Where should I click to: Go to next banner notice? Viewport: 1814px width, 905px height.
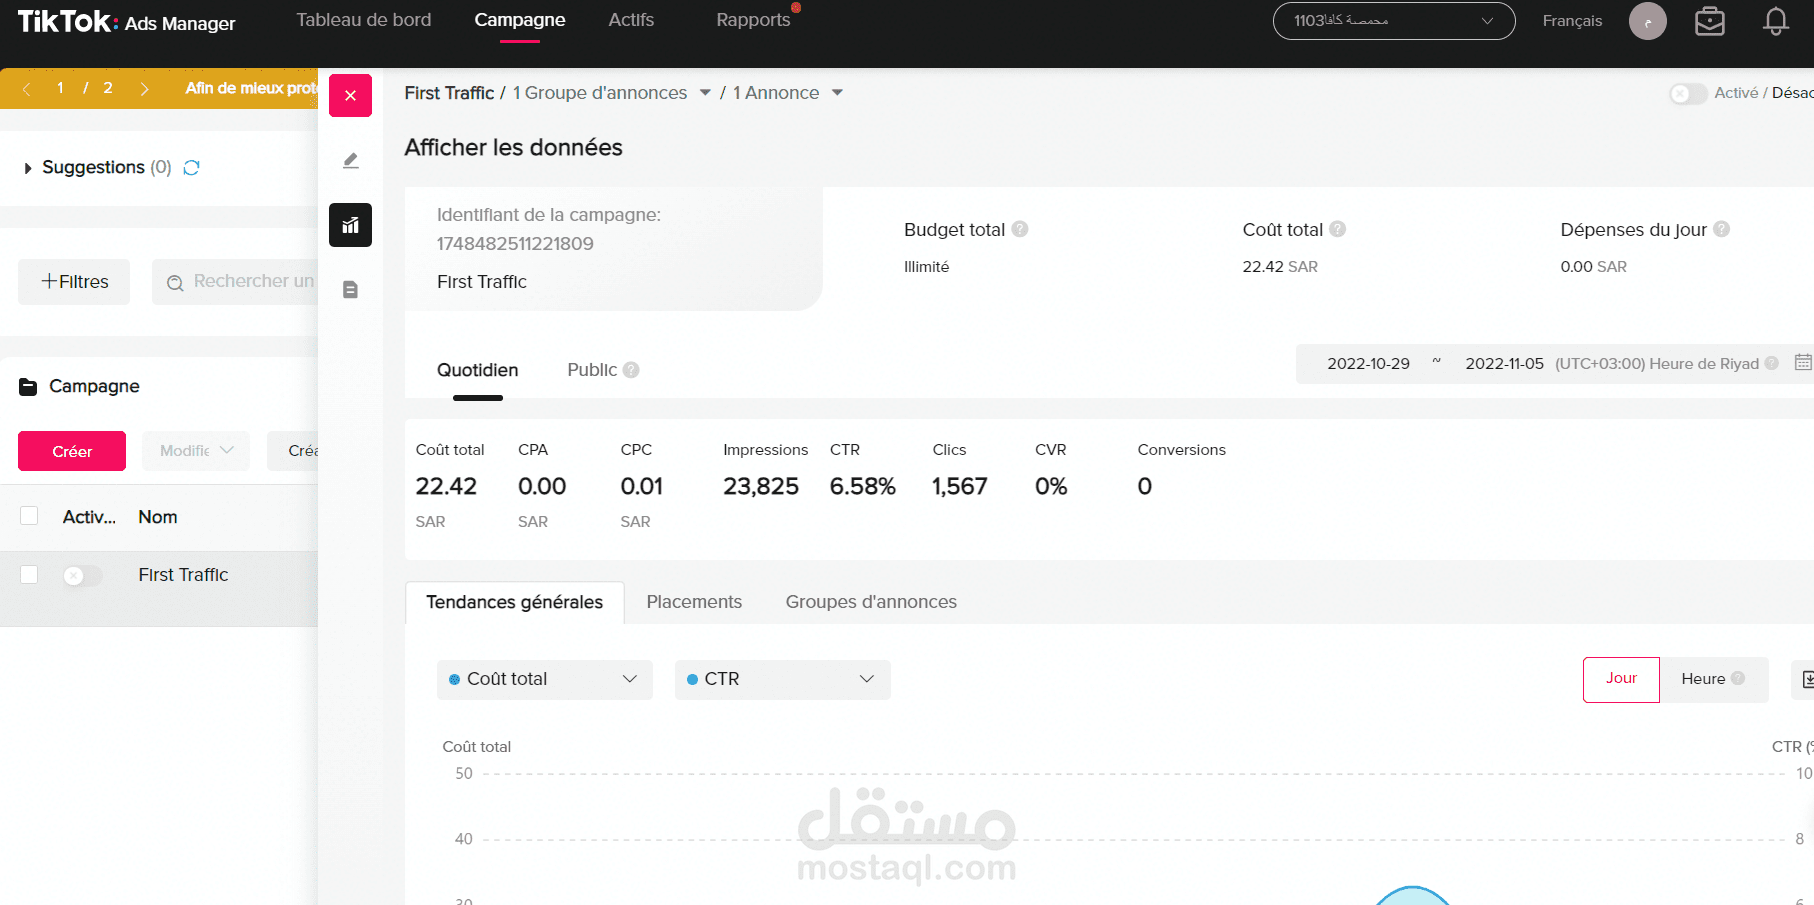point(144,89)
